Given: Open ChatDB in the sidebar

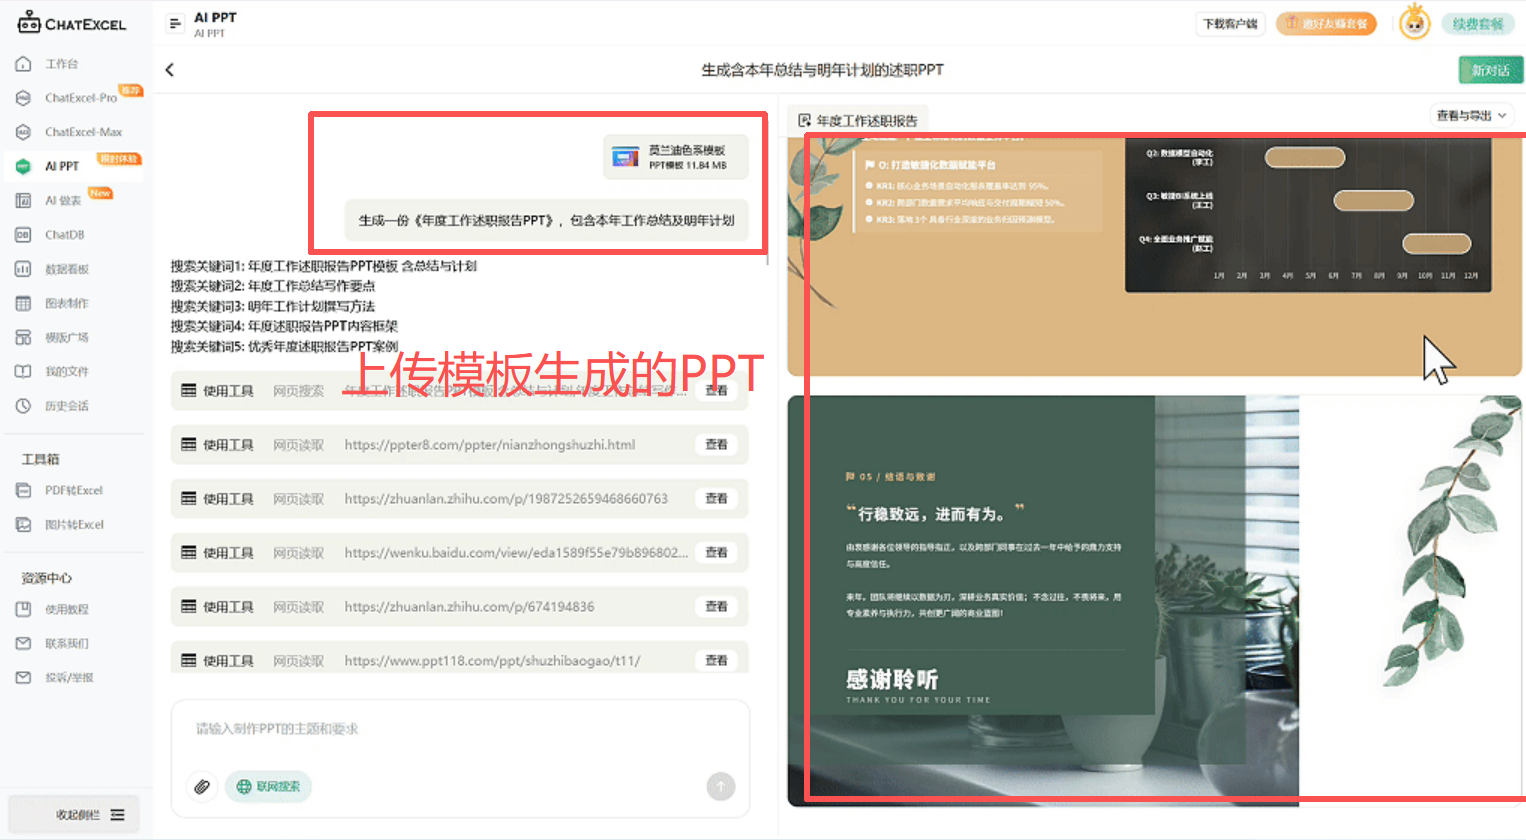Looking at the screenshot, I should [64, 235].
